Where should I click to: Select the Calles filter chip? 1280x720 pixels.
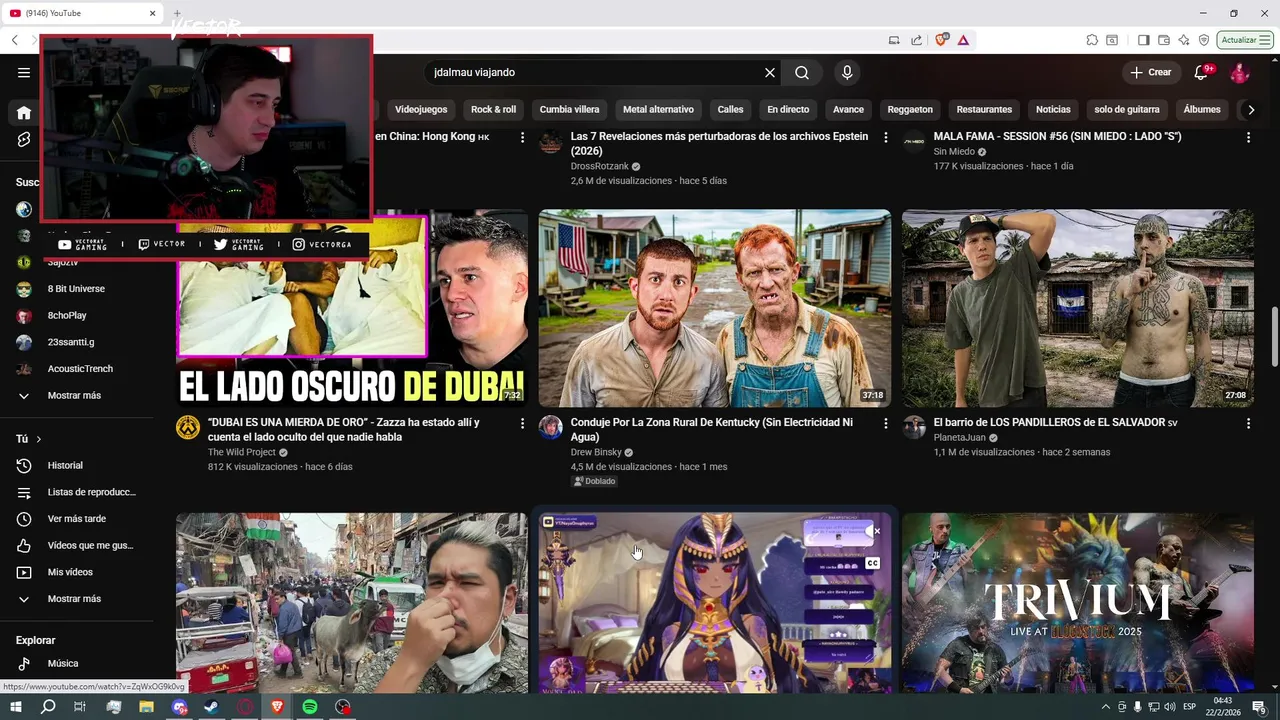pyautogui.click(x=730, y=109)
